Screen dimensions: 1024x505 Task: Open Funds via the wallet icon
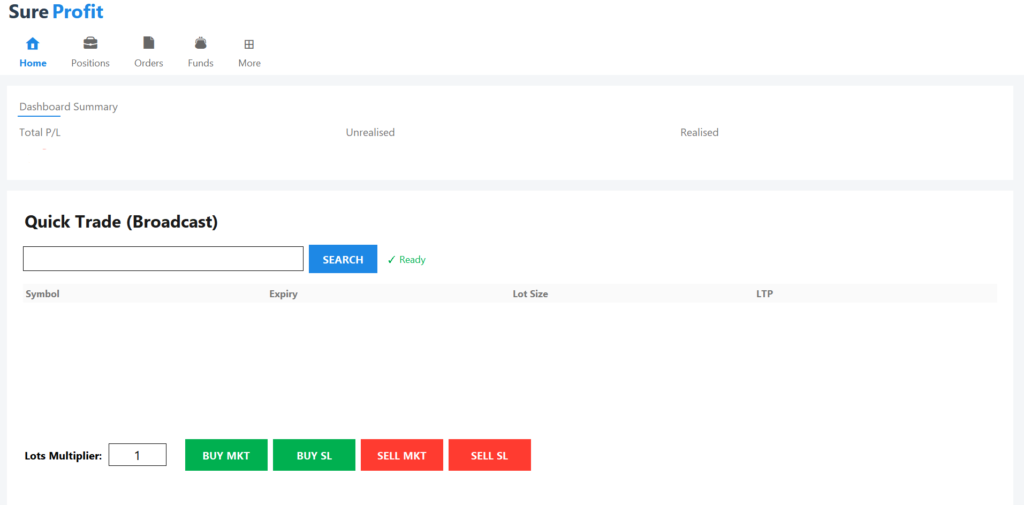coord(200,44)
